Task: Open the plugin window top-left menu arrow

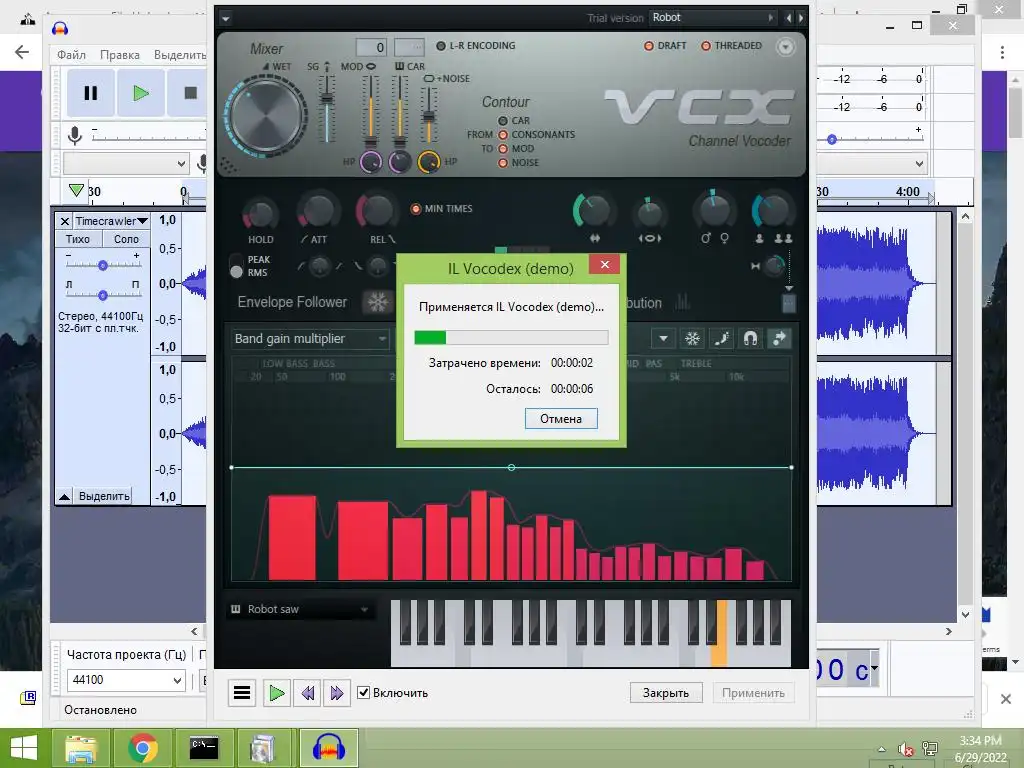Action: [225, 18]
